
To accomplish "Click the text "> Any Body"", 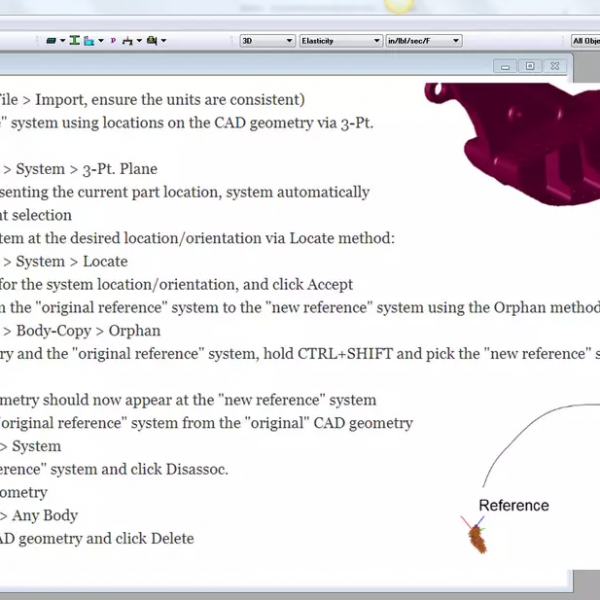I will tap(39, 516).
